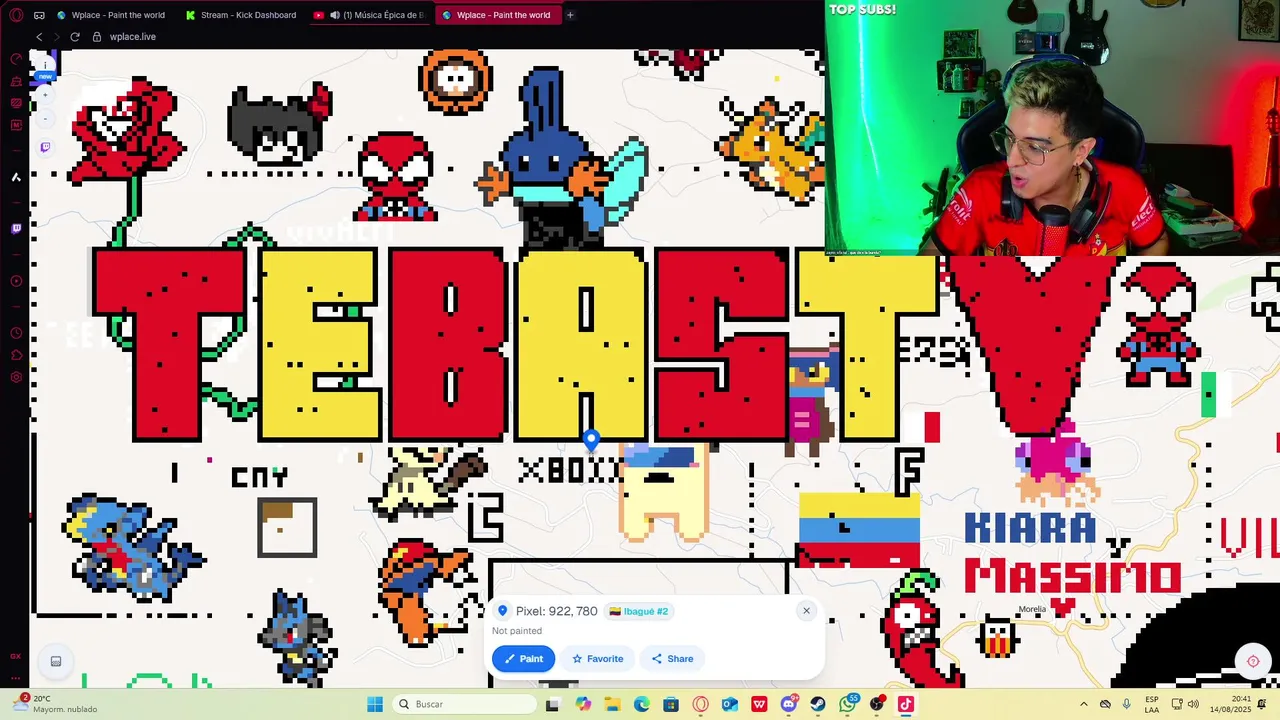Click the 'Pixel: 922, 780' coordinates text
1280x720 pixels.
tap(556, 611)
